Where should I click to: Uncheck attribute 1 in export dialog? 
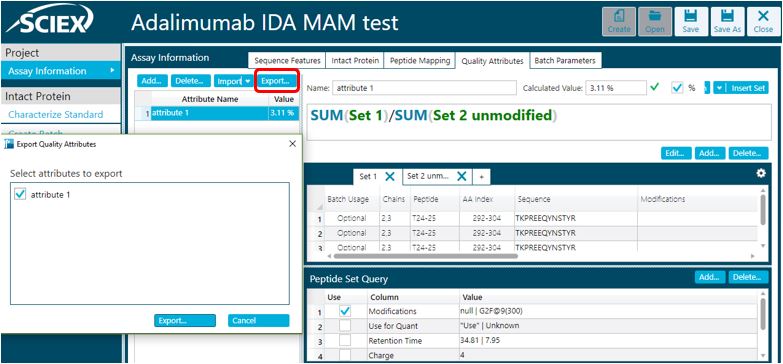(x=20, y=195)
